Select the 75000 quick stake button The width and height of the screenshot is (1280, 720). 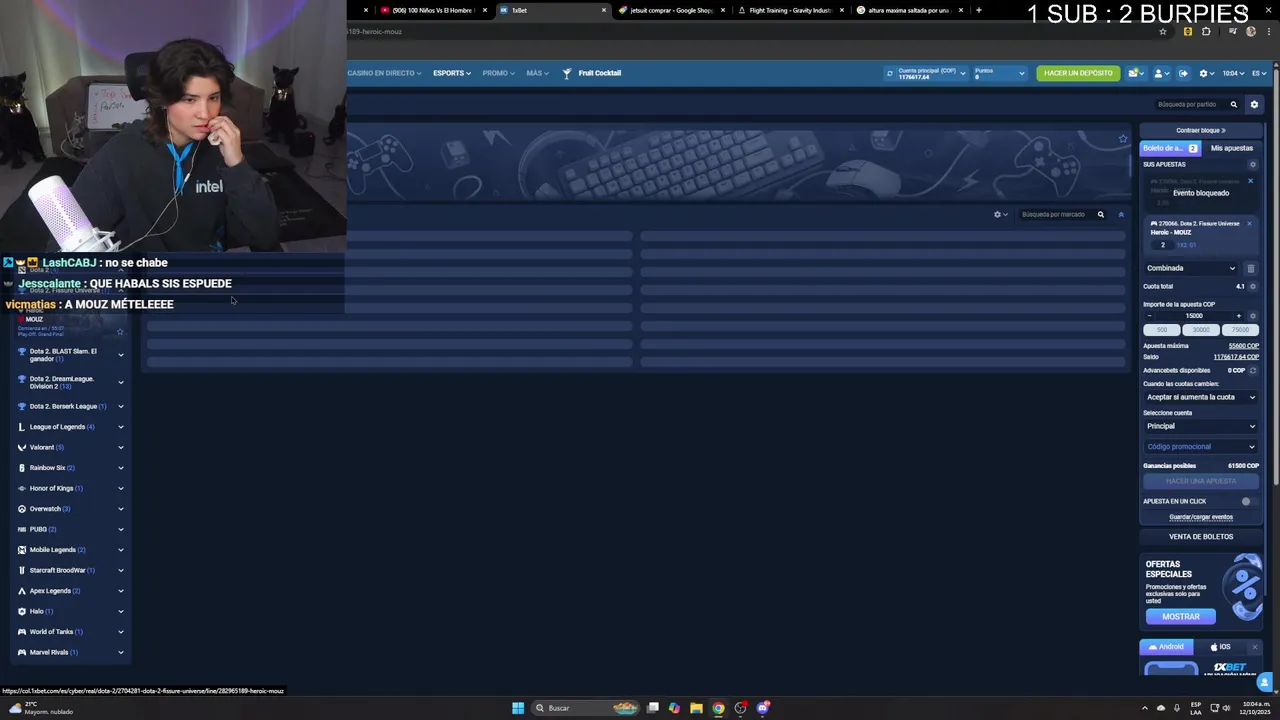(x=1240, y=330)
